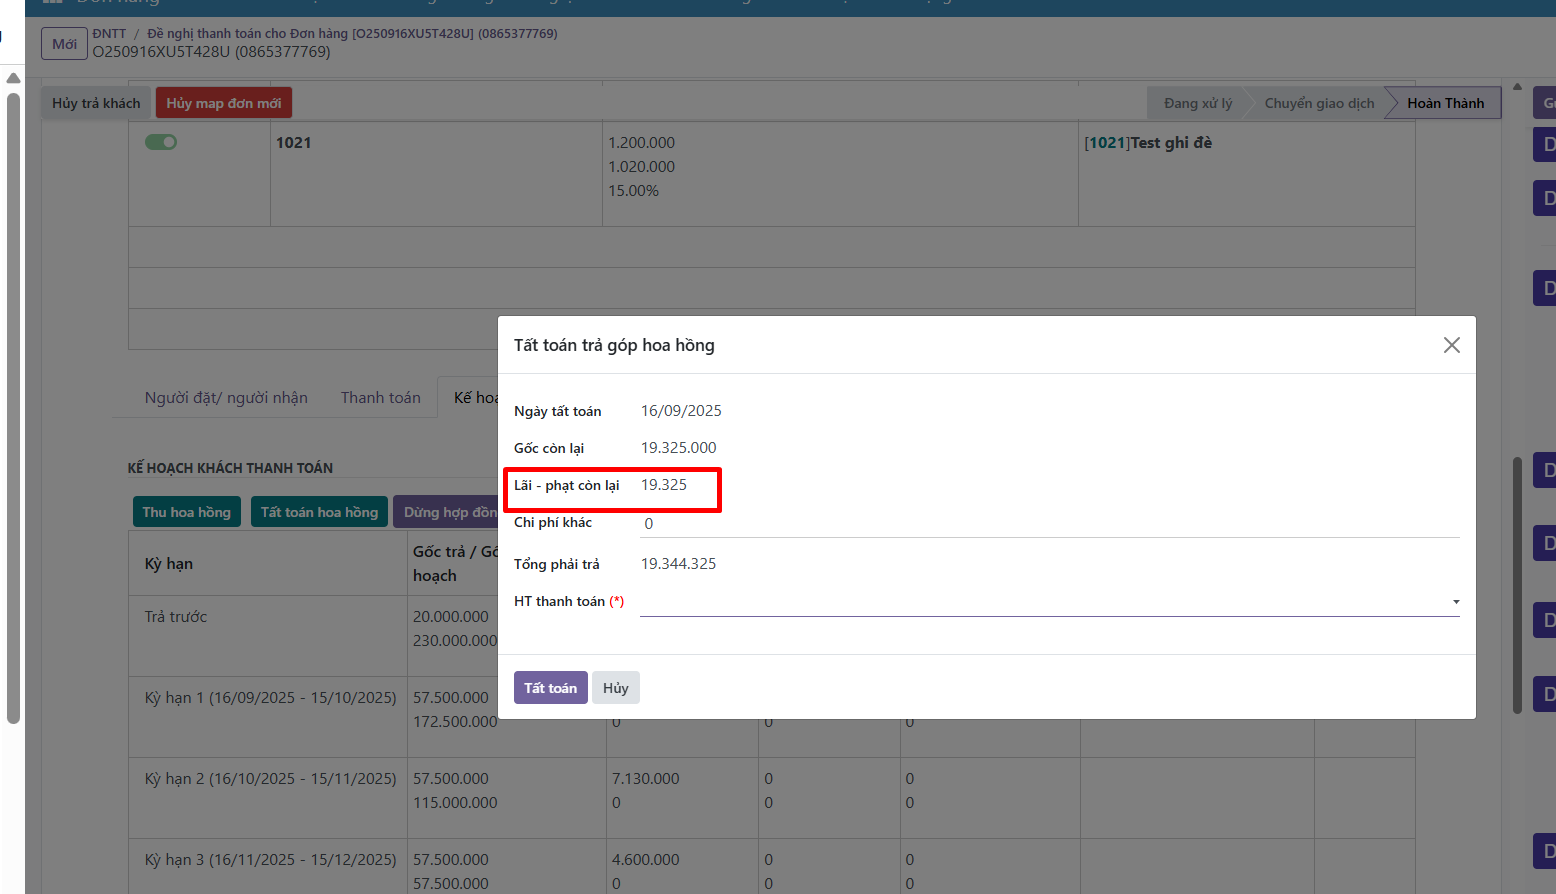
Task: Click the Chi phí khác input field
Action: click(1049, 524)
